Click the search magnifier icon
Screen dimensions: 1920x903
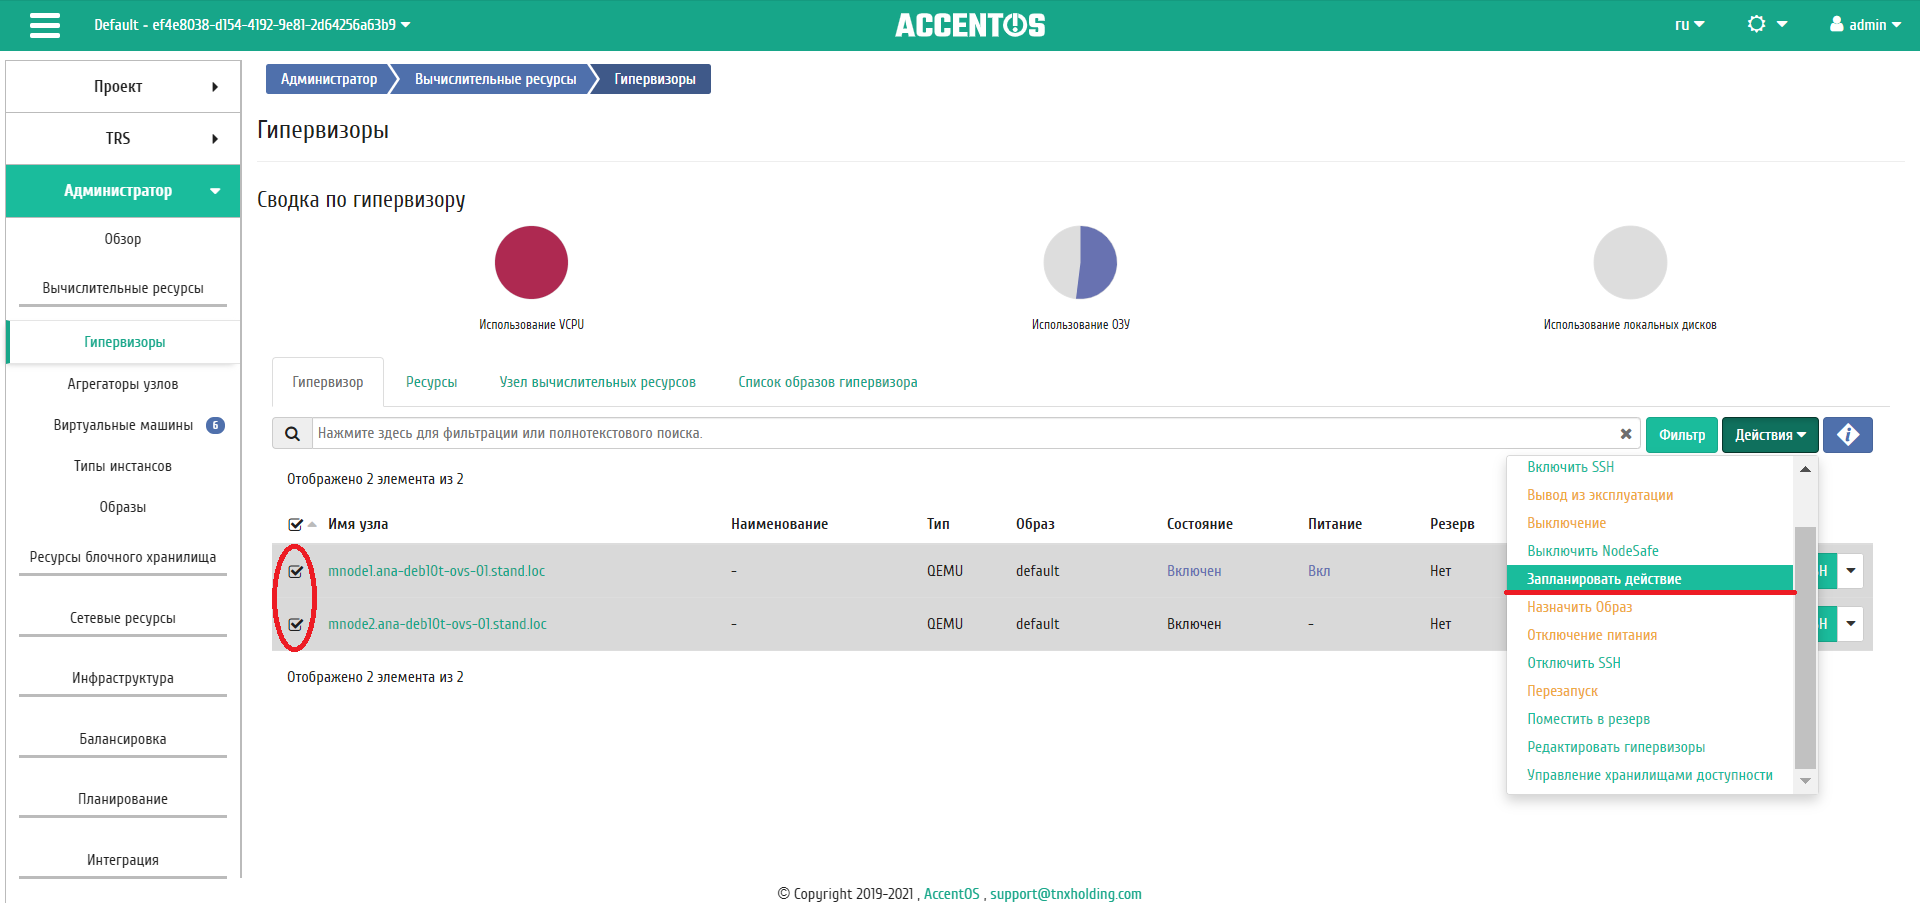coord(292,434)
